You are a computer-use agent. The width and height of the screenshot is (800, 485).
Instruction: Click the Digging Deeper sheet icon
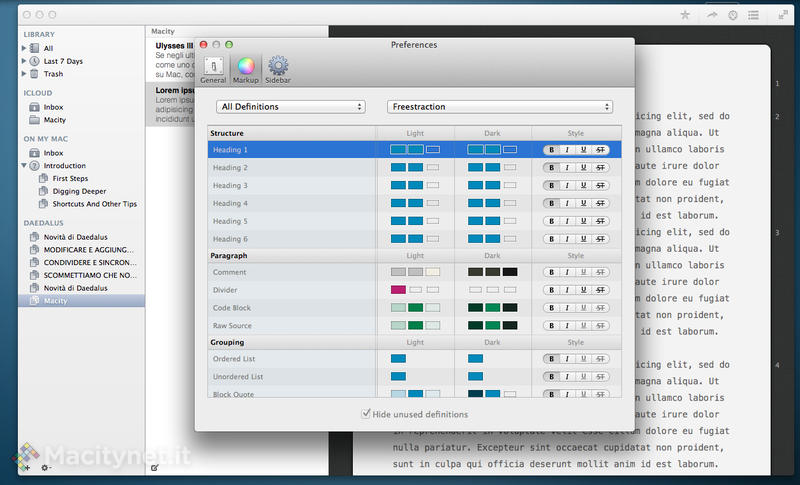pos(43,191)
